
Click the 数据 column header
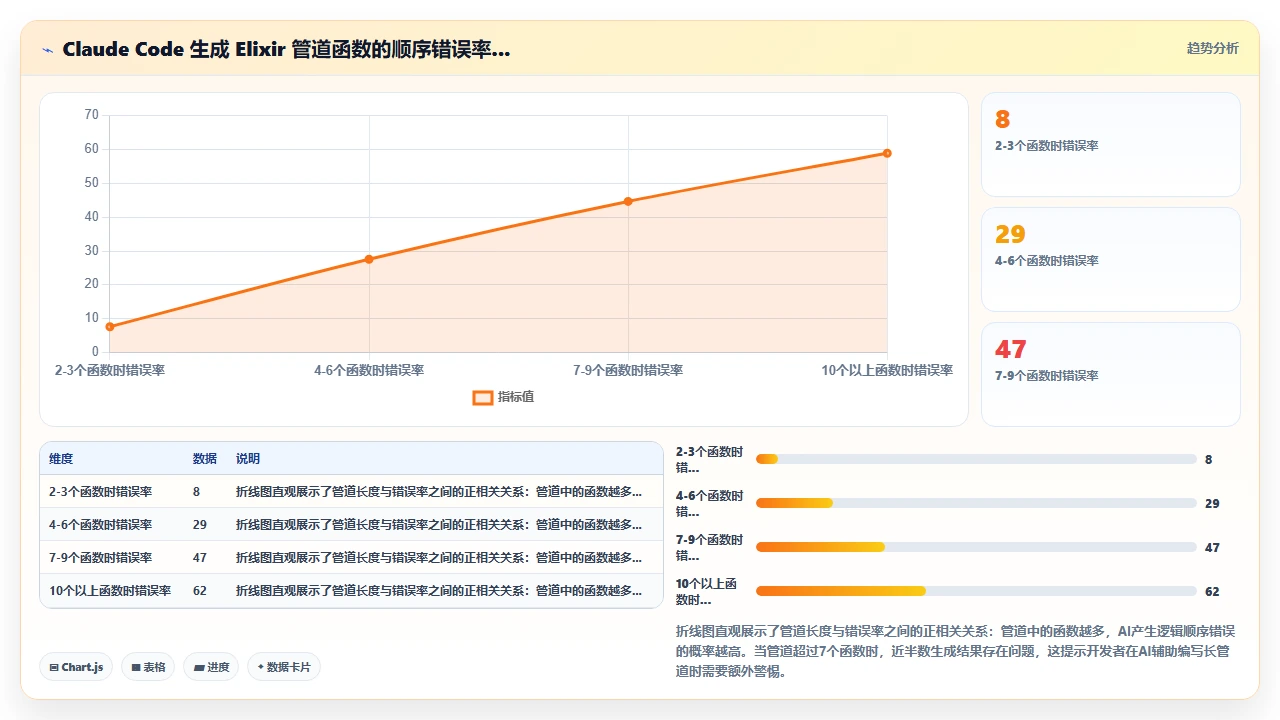[205, 459]
